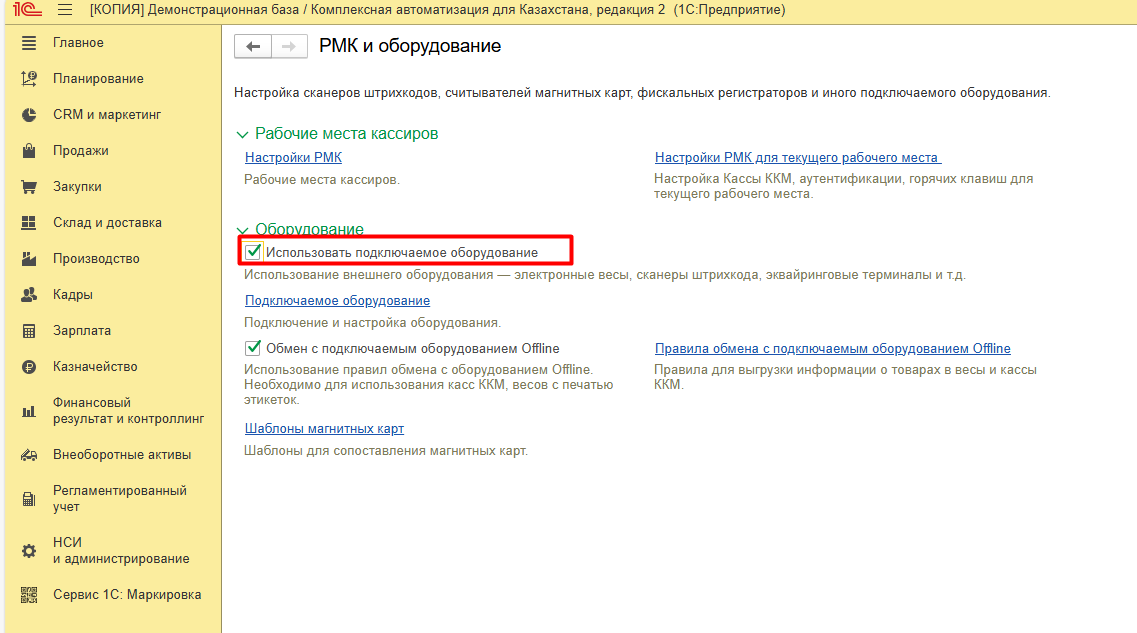Click the Planning section icon in sidebar
Screen dimensions: 1137x633
(29, 79)
